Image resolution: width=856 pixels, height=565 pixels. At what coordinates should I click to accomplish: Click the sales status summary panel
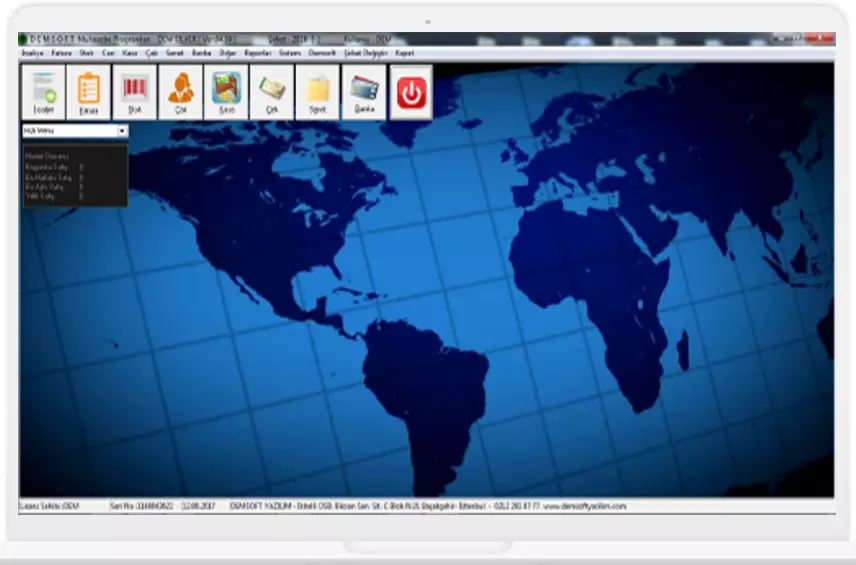point(75,175)
